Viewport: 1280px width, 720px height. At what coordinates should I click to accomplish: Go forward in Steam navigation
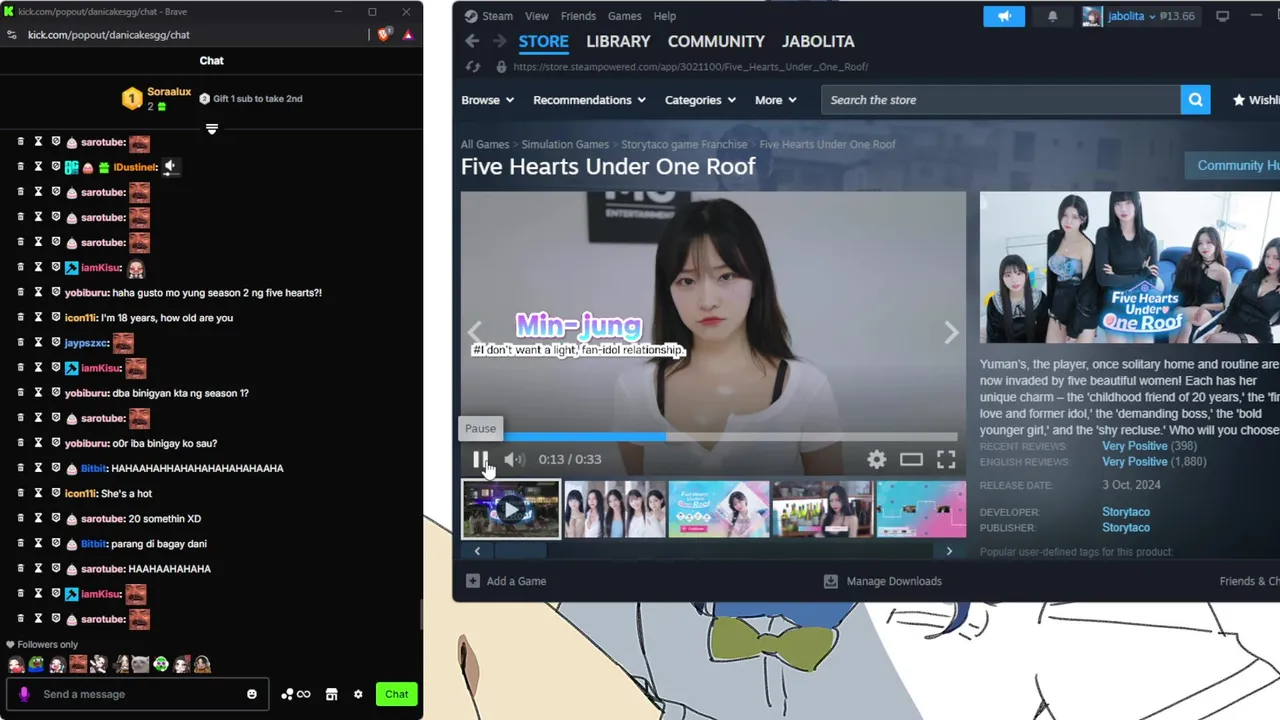coord(499,42)
